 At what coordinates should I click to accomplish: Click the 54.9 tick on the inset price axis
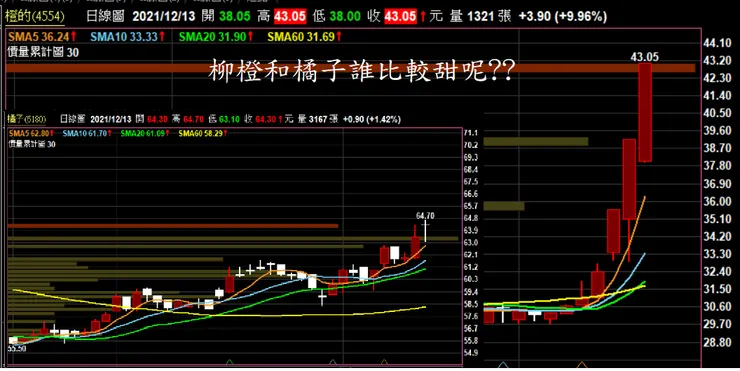pyautogui.click(x=472, y=353)
